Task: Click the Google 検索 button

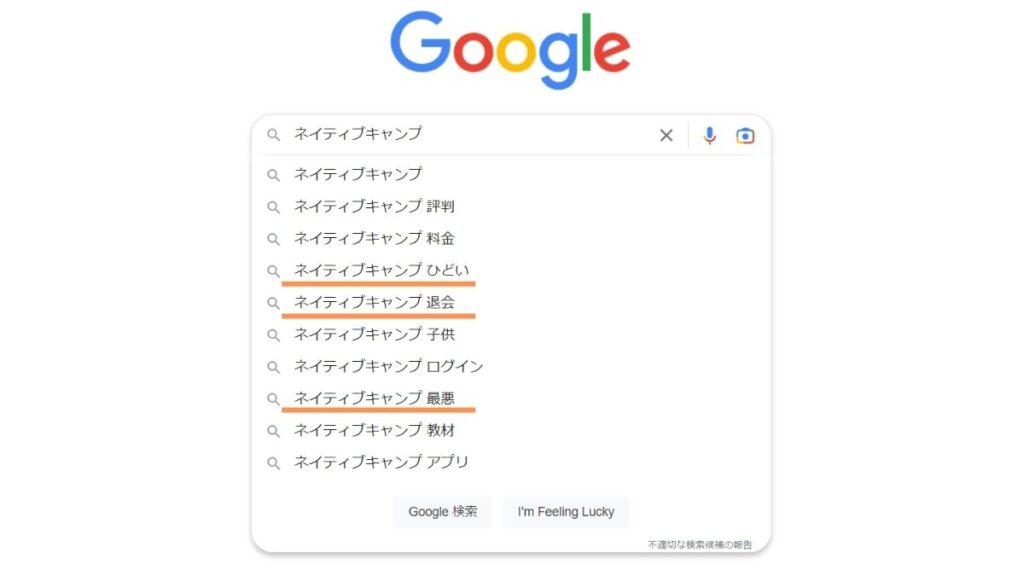Action: click(443, 511)
